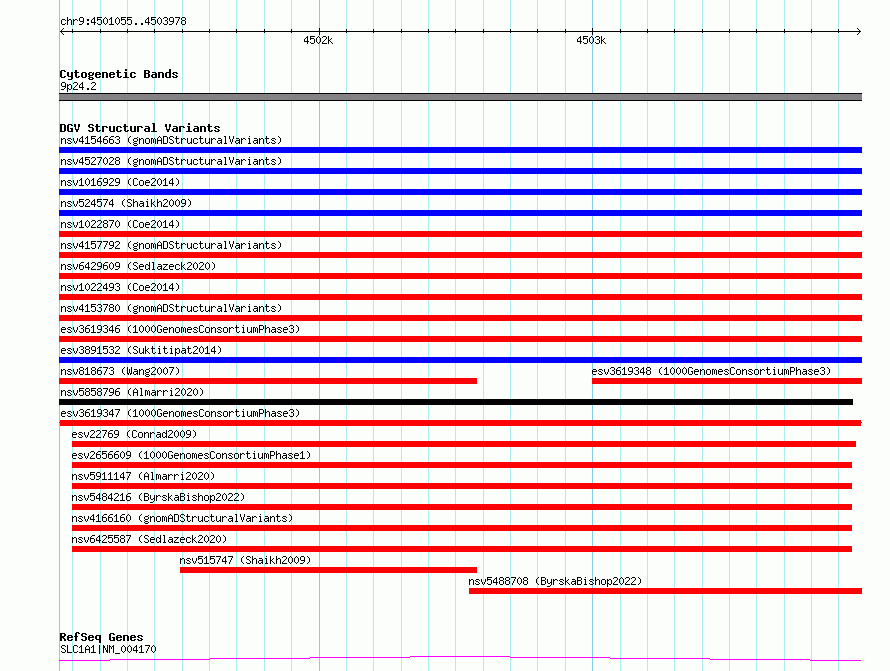The image size is (890, 671).
Task: Click the DGV Structural Variants track title
Action: [140, 128]
